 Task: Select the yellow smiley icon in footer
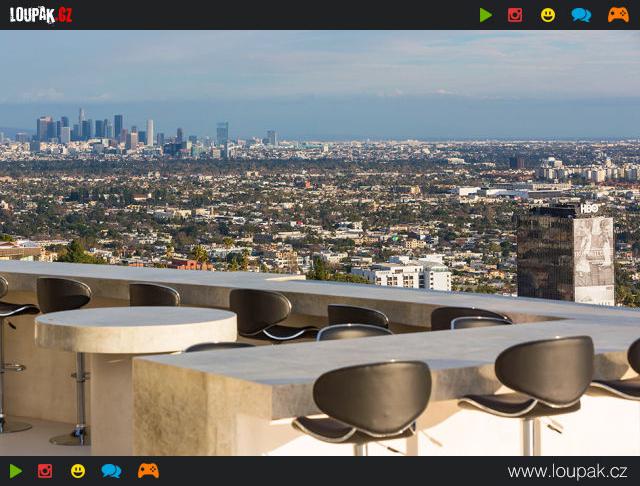[x=78, y=471]
